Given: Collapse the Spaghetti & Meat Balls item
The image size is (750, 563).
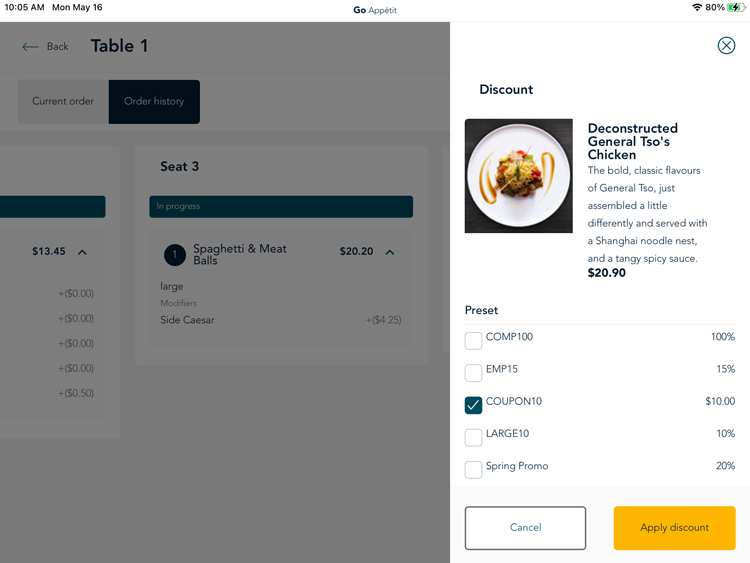Looking at the screenshot, I should click(x=390, y=252).
